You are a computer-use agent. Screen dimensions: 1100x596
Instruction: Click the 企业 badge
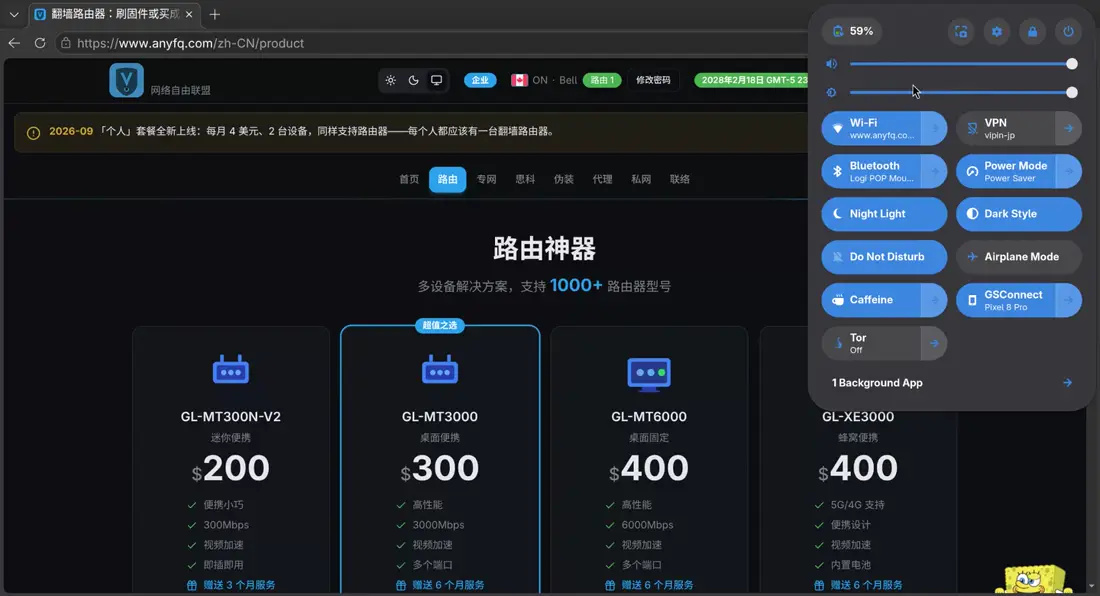point(480,80)
